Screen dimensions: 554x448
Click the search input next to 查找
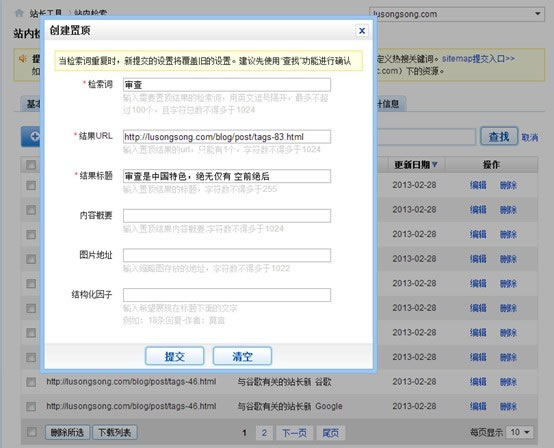pyautogui.click(x=426, y=137)
